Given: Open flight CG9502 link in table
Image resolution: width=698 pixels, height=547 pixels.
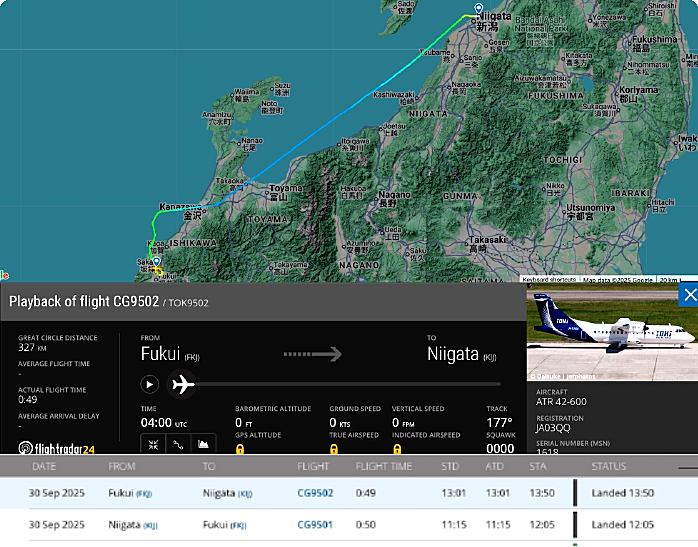Looking at the screenshot, I should 315,493.
